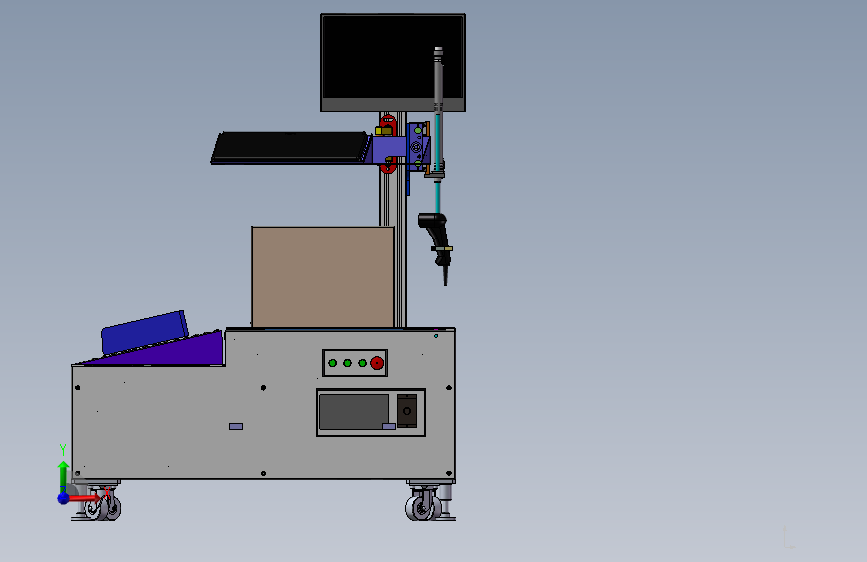867x562 pixels.
Task: Select the brown cardboard box on the cart
Action: [x=323, y=277]
